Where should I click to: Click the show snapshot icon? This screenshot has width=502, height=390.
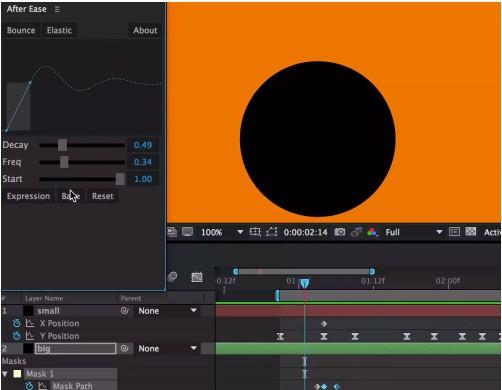356,232
